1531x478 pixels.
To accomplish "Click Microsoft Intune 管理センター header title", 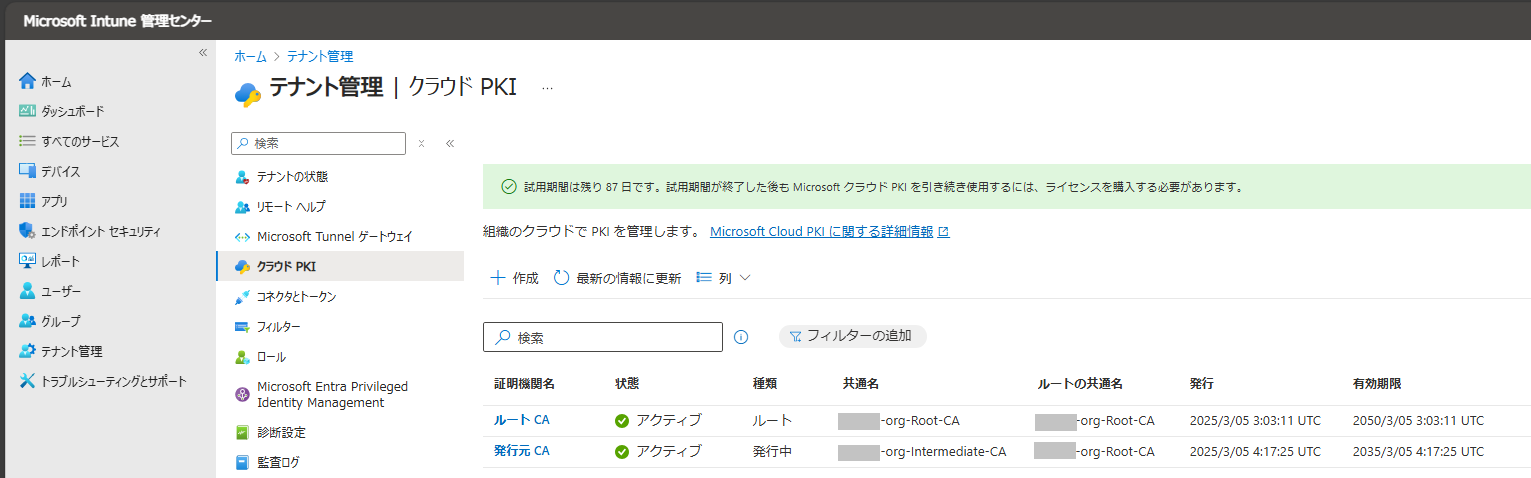I will (x=117, y=21).
